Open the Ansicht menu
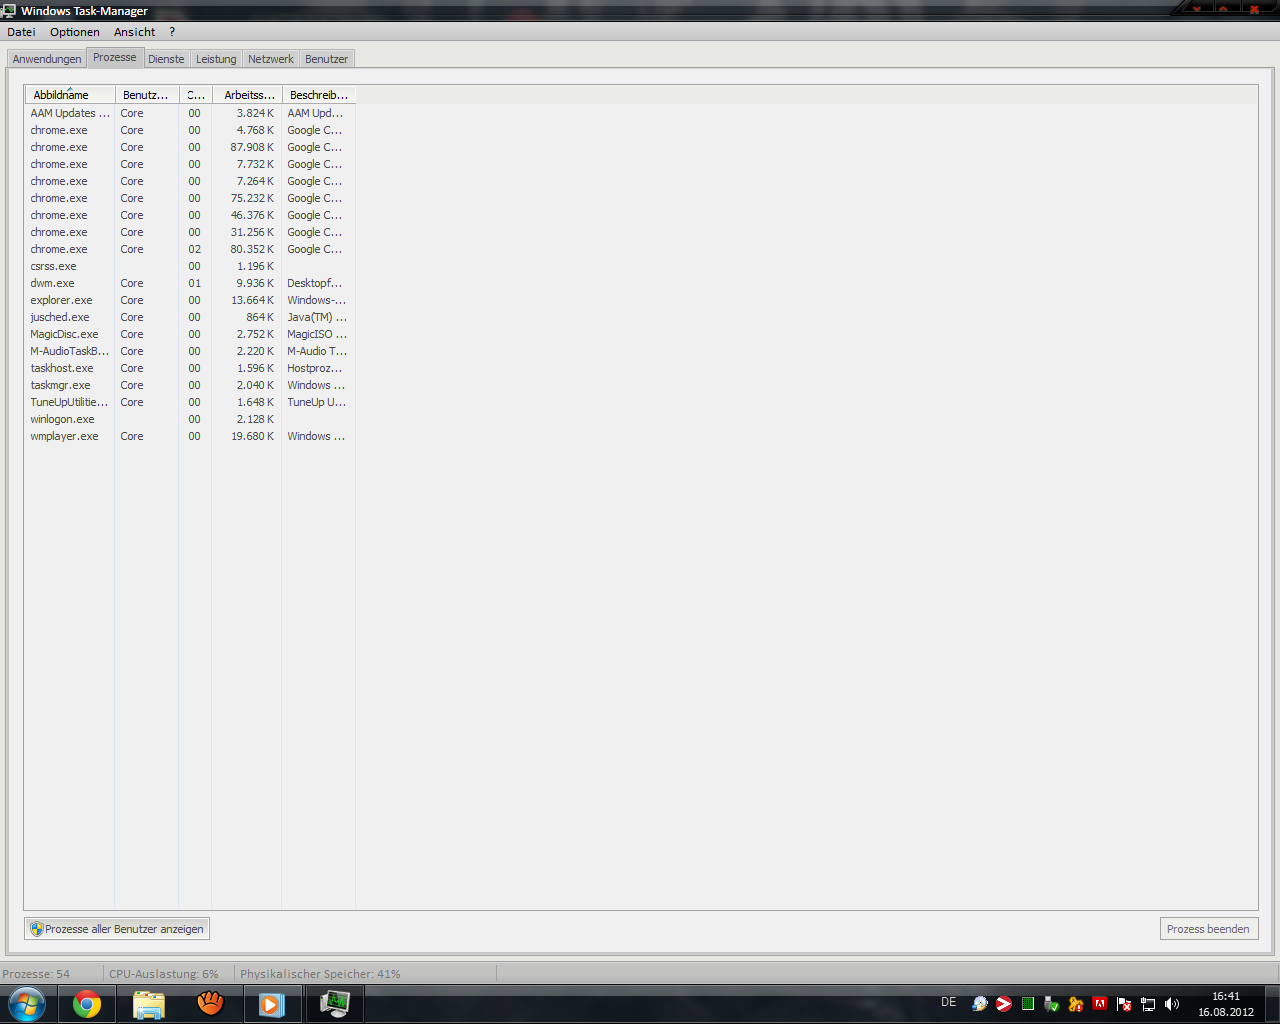 pos(135,32)
